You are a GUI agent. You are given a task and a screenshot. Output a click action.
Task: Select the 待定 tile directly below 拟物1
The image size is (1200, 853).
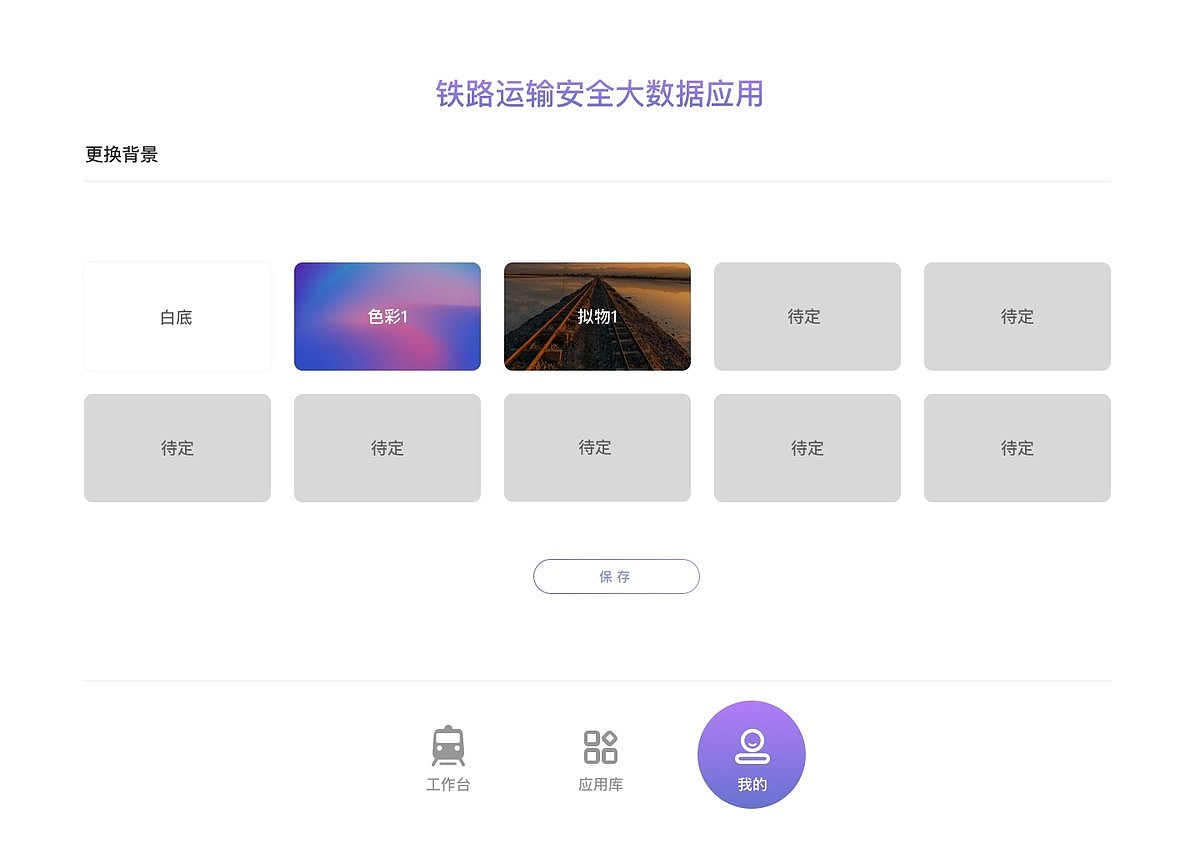(597, 448)
